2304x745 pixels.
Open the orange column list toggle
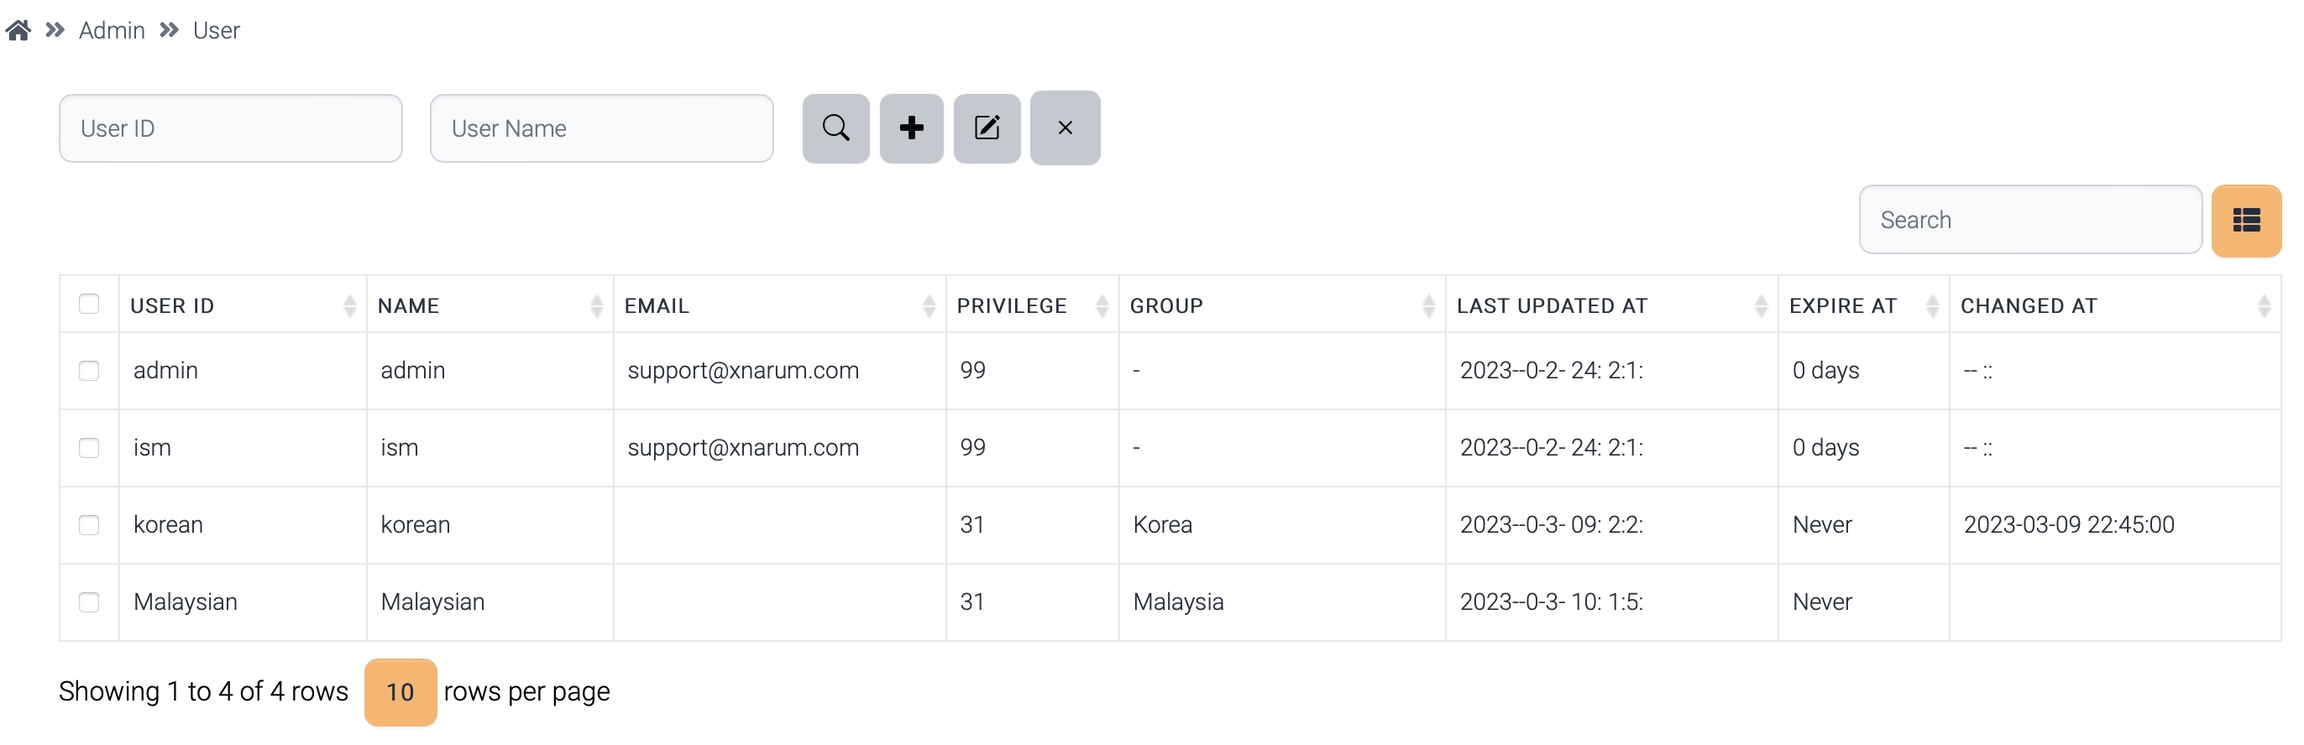pyautogui.click(x=2246, y=221)
